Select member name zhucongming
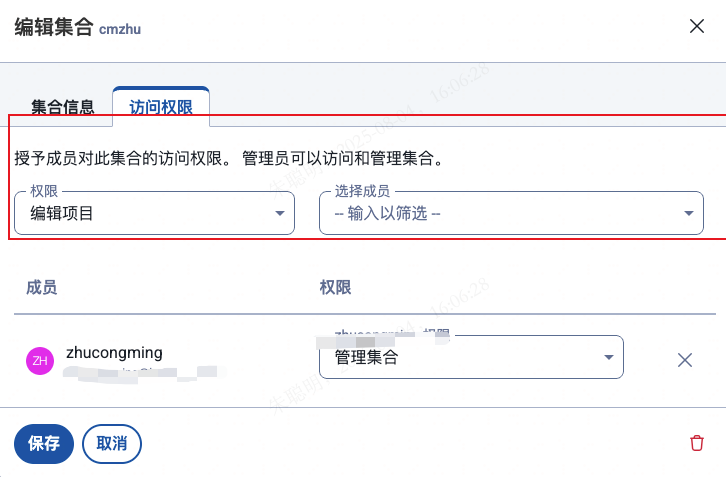 [x=113, y=352]
